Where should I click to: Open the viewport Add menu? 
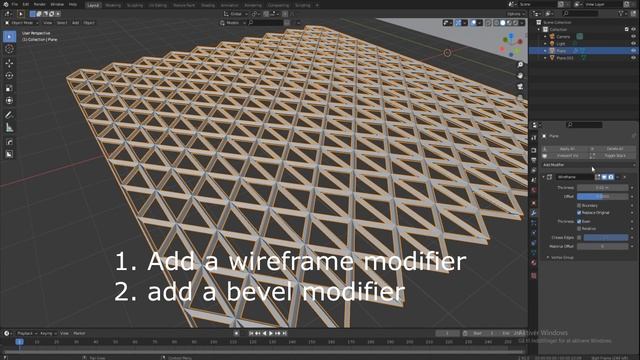point(76,23)
